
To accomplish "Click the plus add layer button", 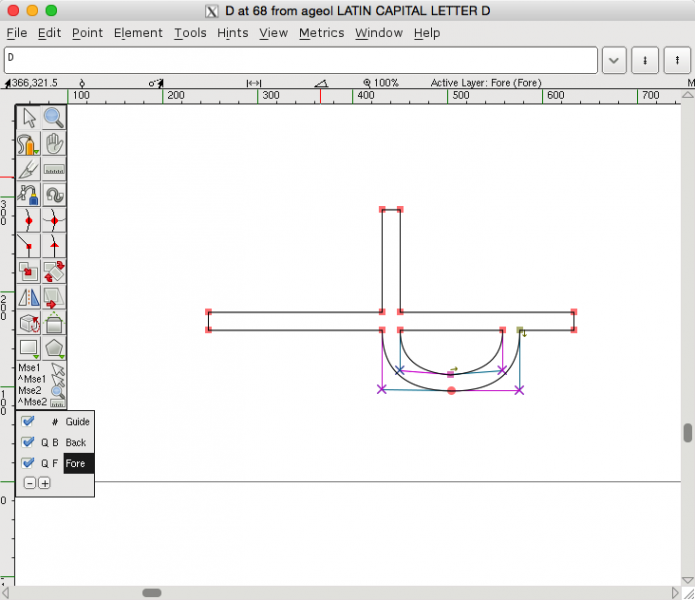I will click(44, 483).
